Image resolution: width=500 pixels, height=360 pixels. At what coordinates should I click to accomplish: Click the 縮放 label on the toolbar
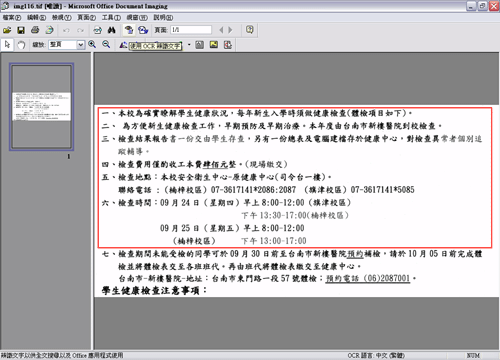[39, 45]
